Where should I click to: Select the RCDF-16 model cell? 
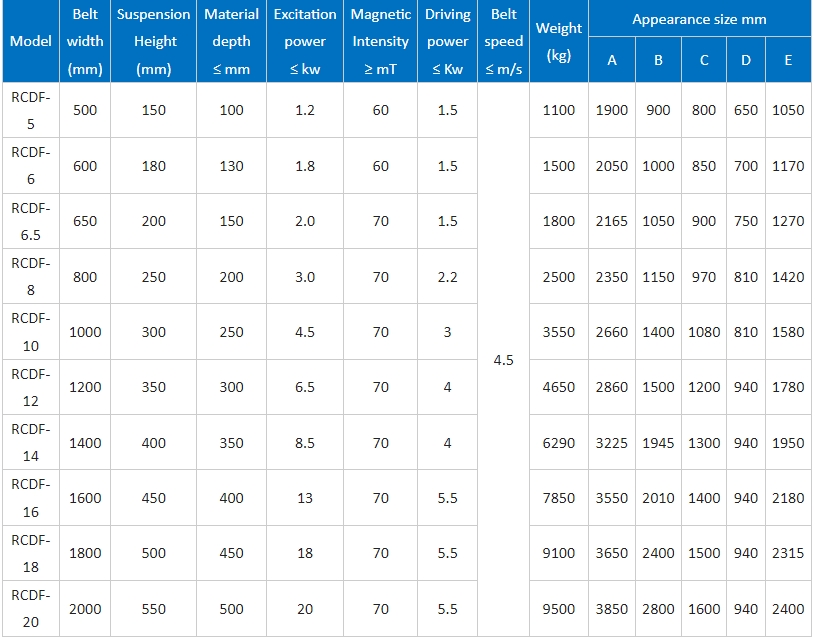click(x=31, y=498)
